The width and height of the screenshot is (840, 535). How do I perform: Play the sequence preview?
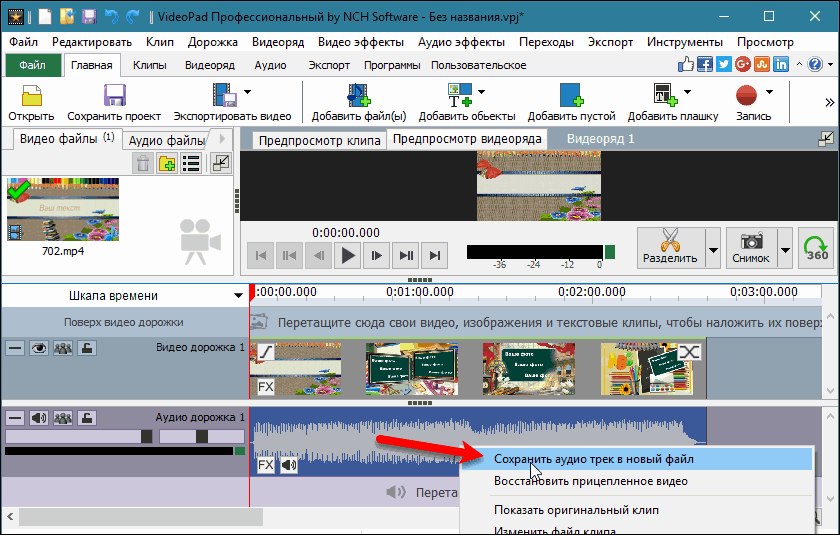(x=348, y=255)
